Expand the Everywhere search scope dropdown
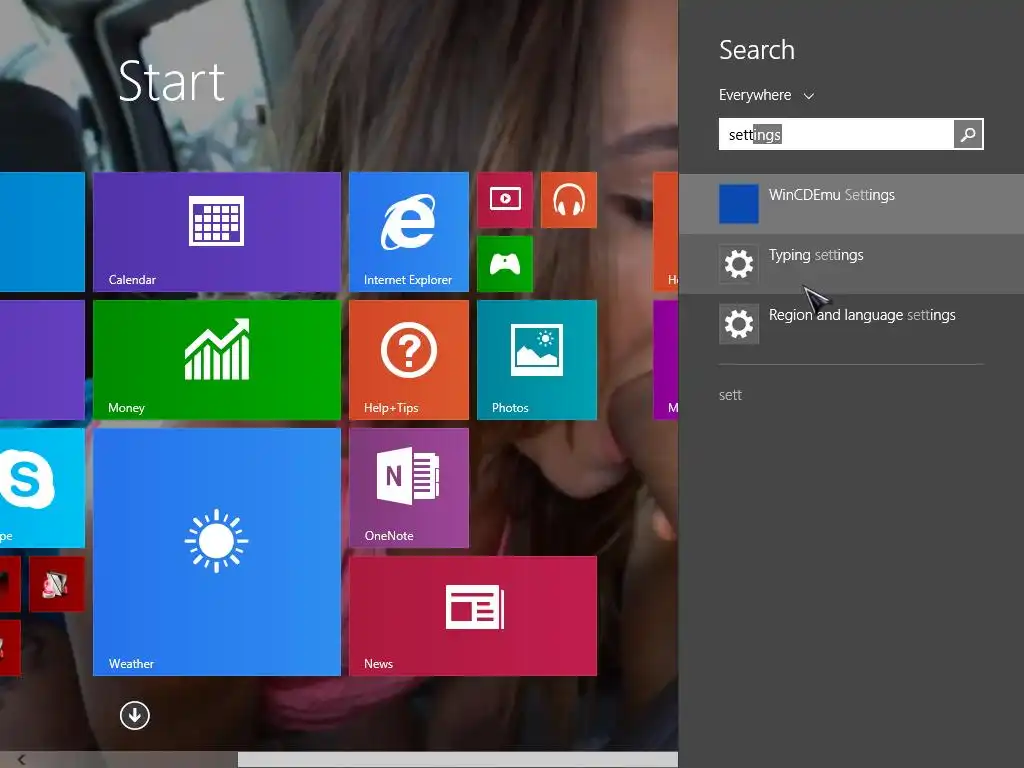 coord(766,95)
